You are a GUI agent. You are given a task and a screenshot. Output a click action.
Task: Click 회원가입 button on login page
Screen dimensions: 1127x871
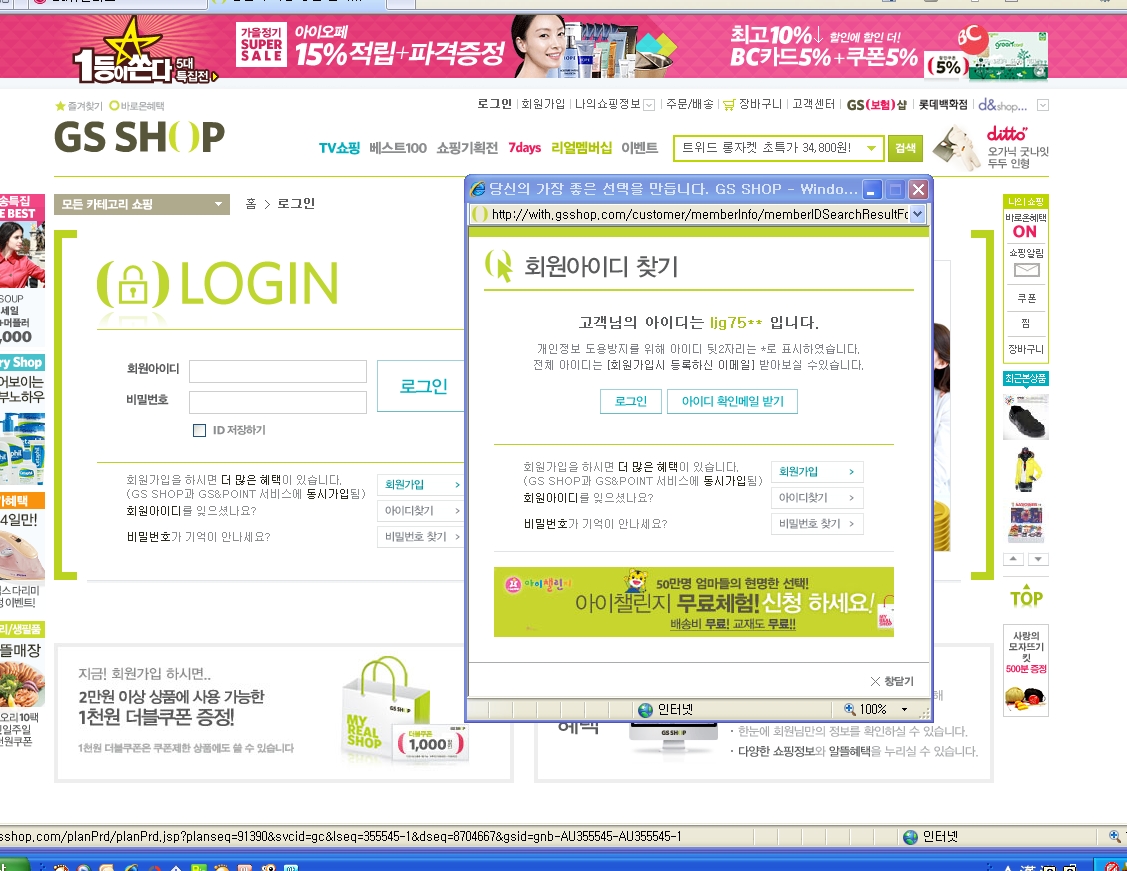click(x=420, y=484)
